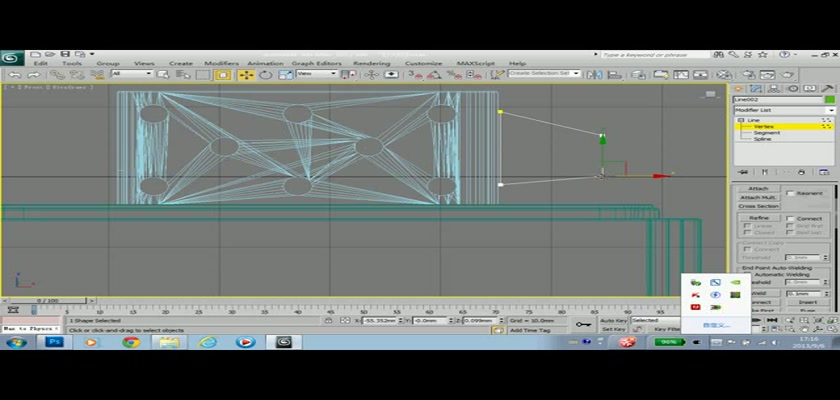
Task: Tick the Connect checkbox beside Refine
Action: [790, 218]
